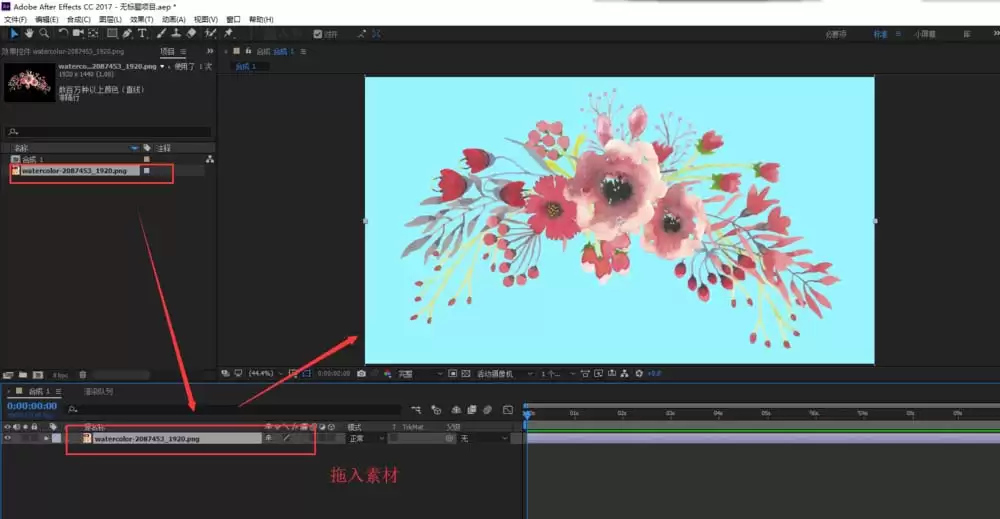Image resolution: width=1000 pixels, height=519 pixels.
Task: Toggle the snapping checkbox in the toolbar
Action: click(x=318, y=34)
